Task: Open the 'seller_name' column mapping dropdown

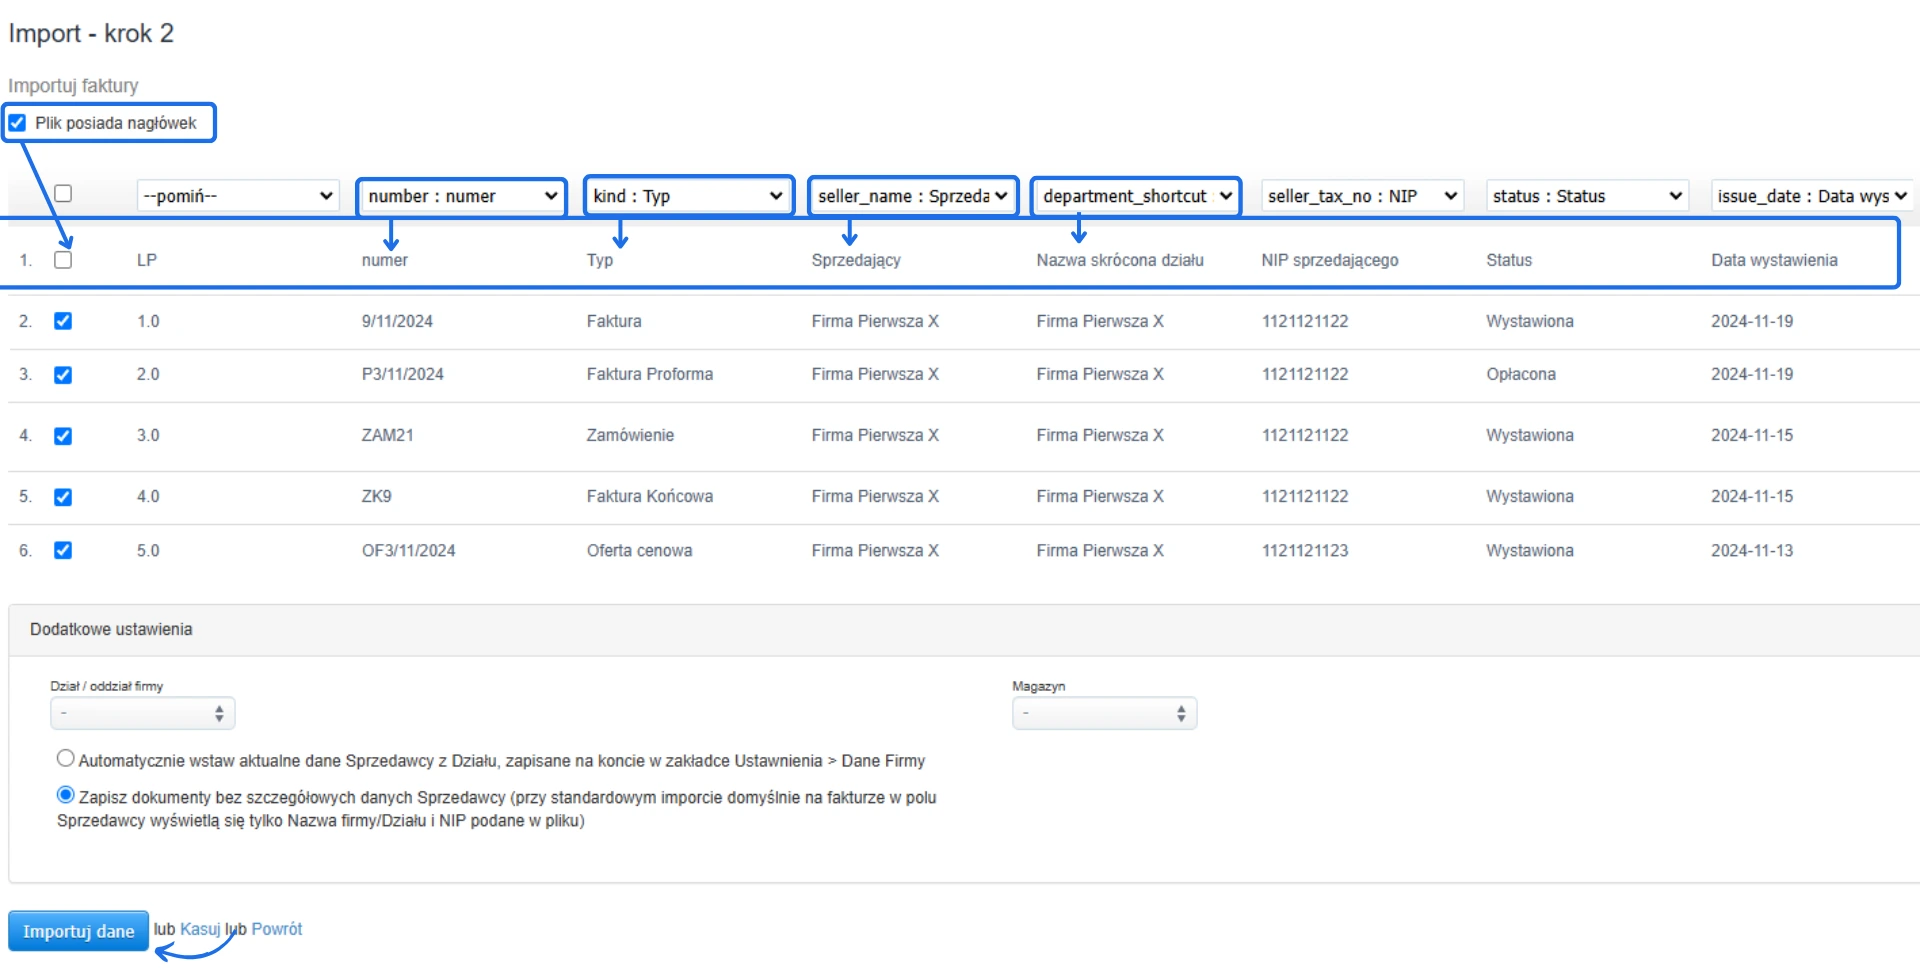Action: [912, 196]
